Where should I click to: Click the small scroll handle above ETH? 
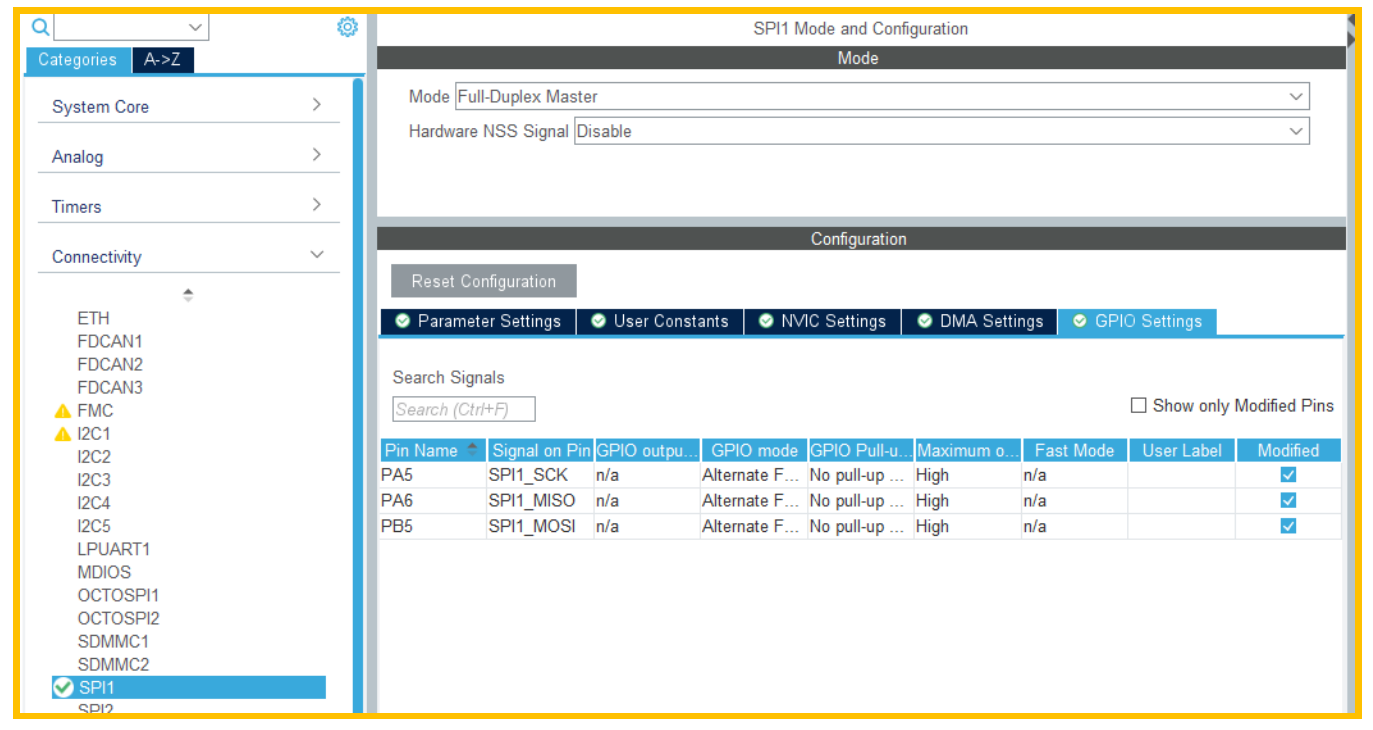(188, 295)
